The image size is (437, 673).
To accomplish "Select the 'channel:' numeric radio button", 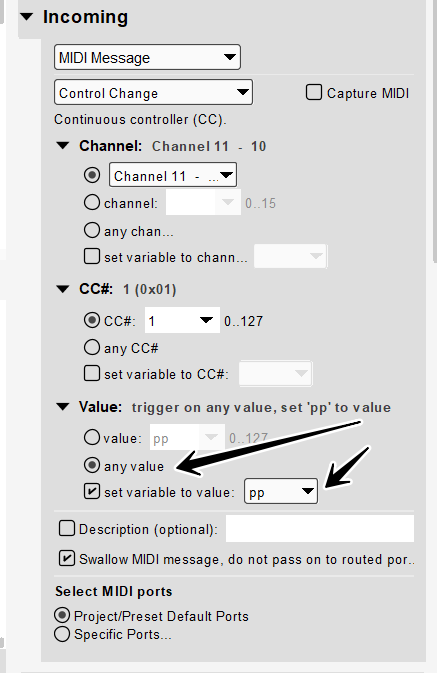I will (x=92, y=202).
